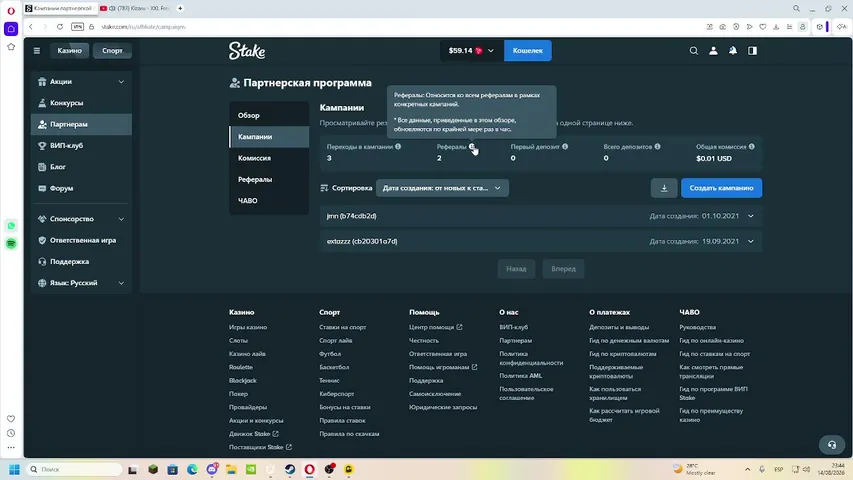Open the hamburger menu icon
Viewport: 853px width, 480px height.
36,51
